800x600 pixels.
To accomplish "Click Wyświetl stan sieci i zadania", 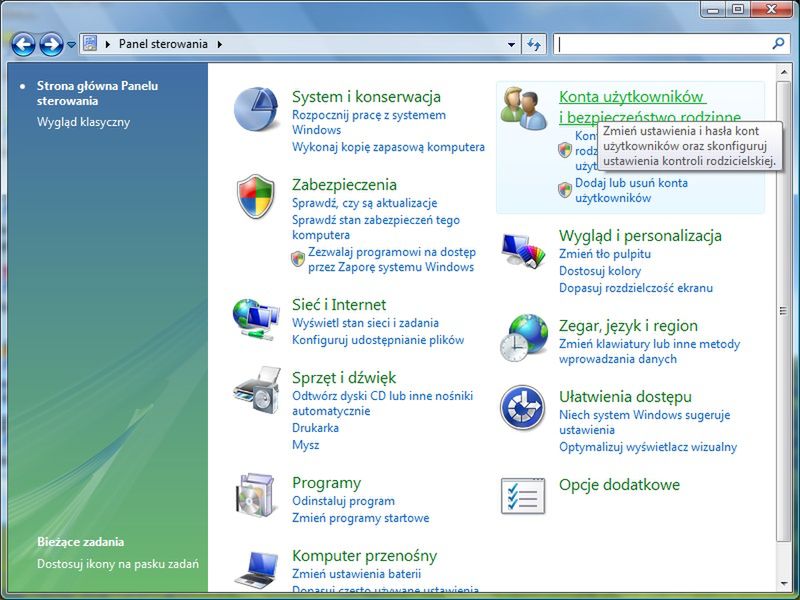I will tap(365, 323).
